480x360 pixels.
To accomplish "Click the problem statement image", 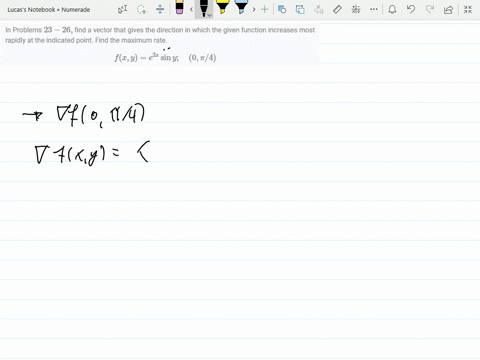I will click(160, 44).
